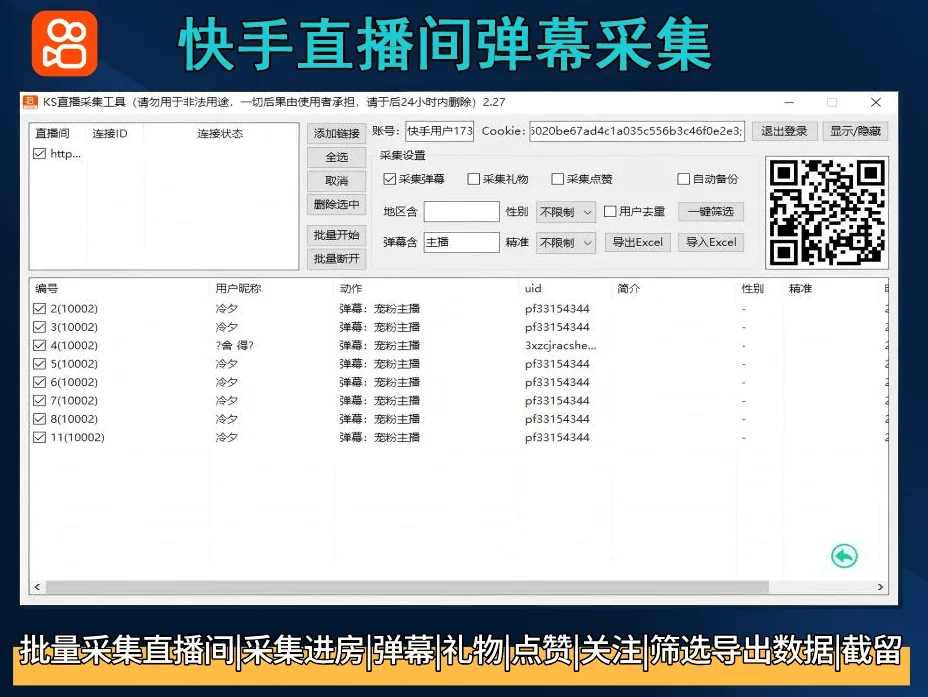928x697 pixels.
Task: Click the 账号 input field
Action: pos(440,131)
